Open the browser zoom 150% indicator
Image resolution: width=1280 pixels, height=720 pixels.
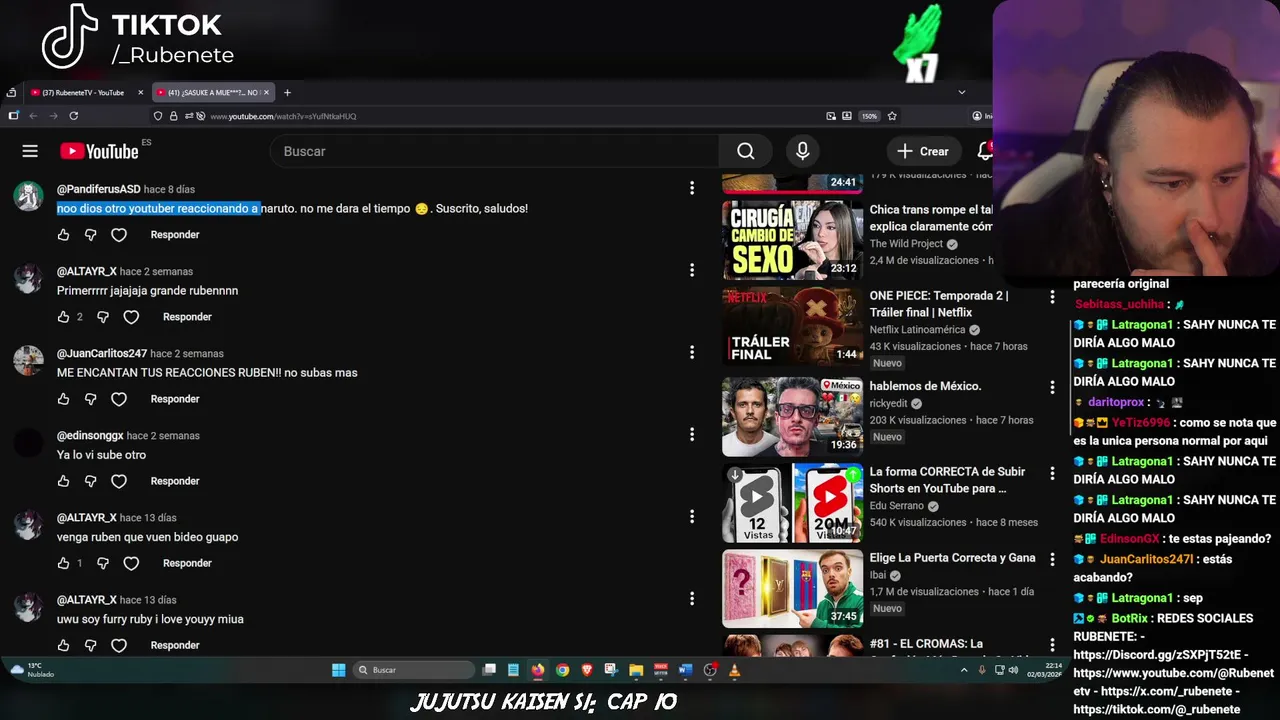coord(869,116)
